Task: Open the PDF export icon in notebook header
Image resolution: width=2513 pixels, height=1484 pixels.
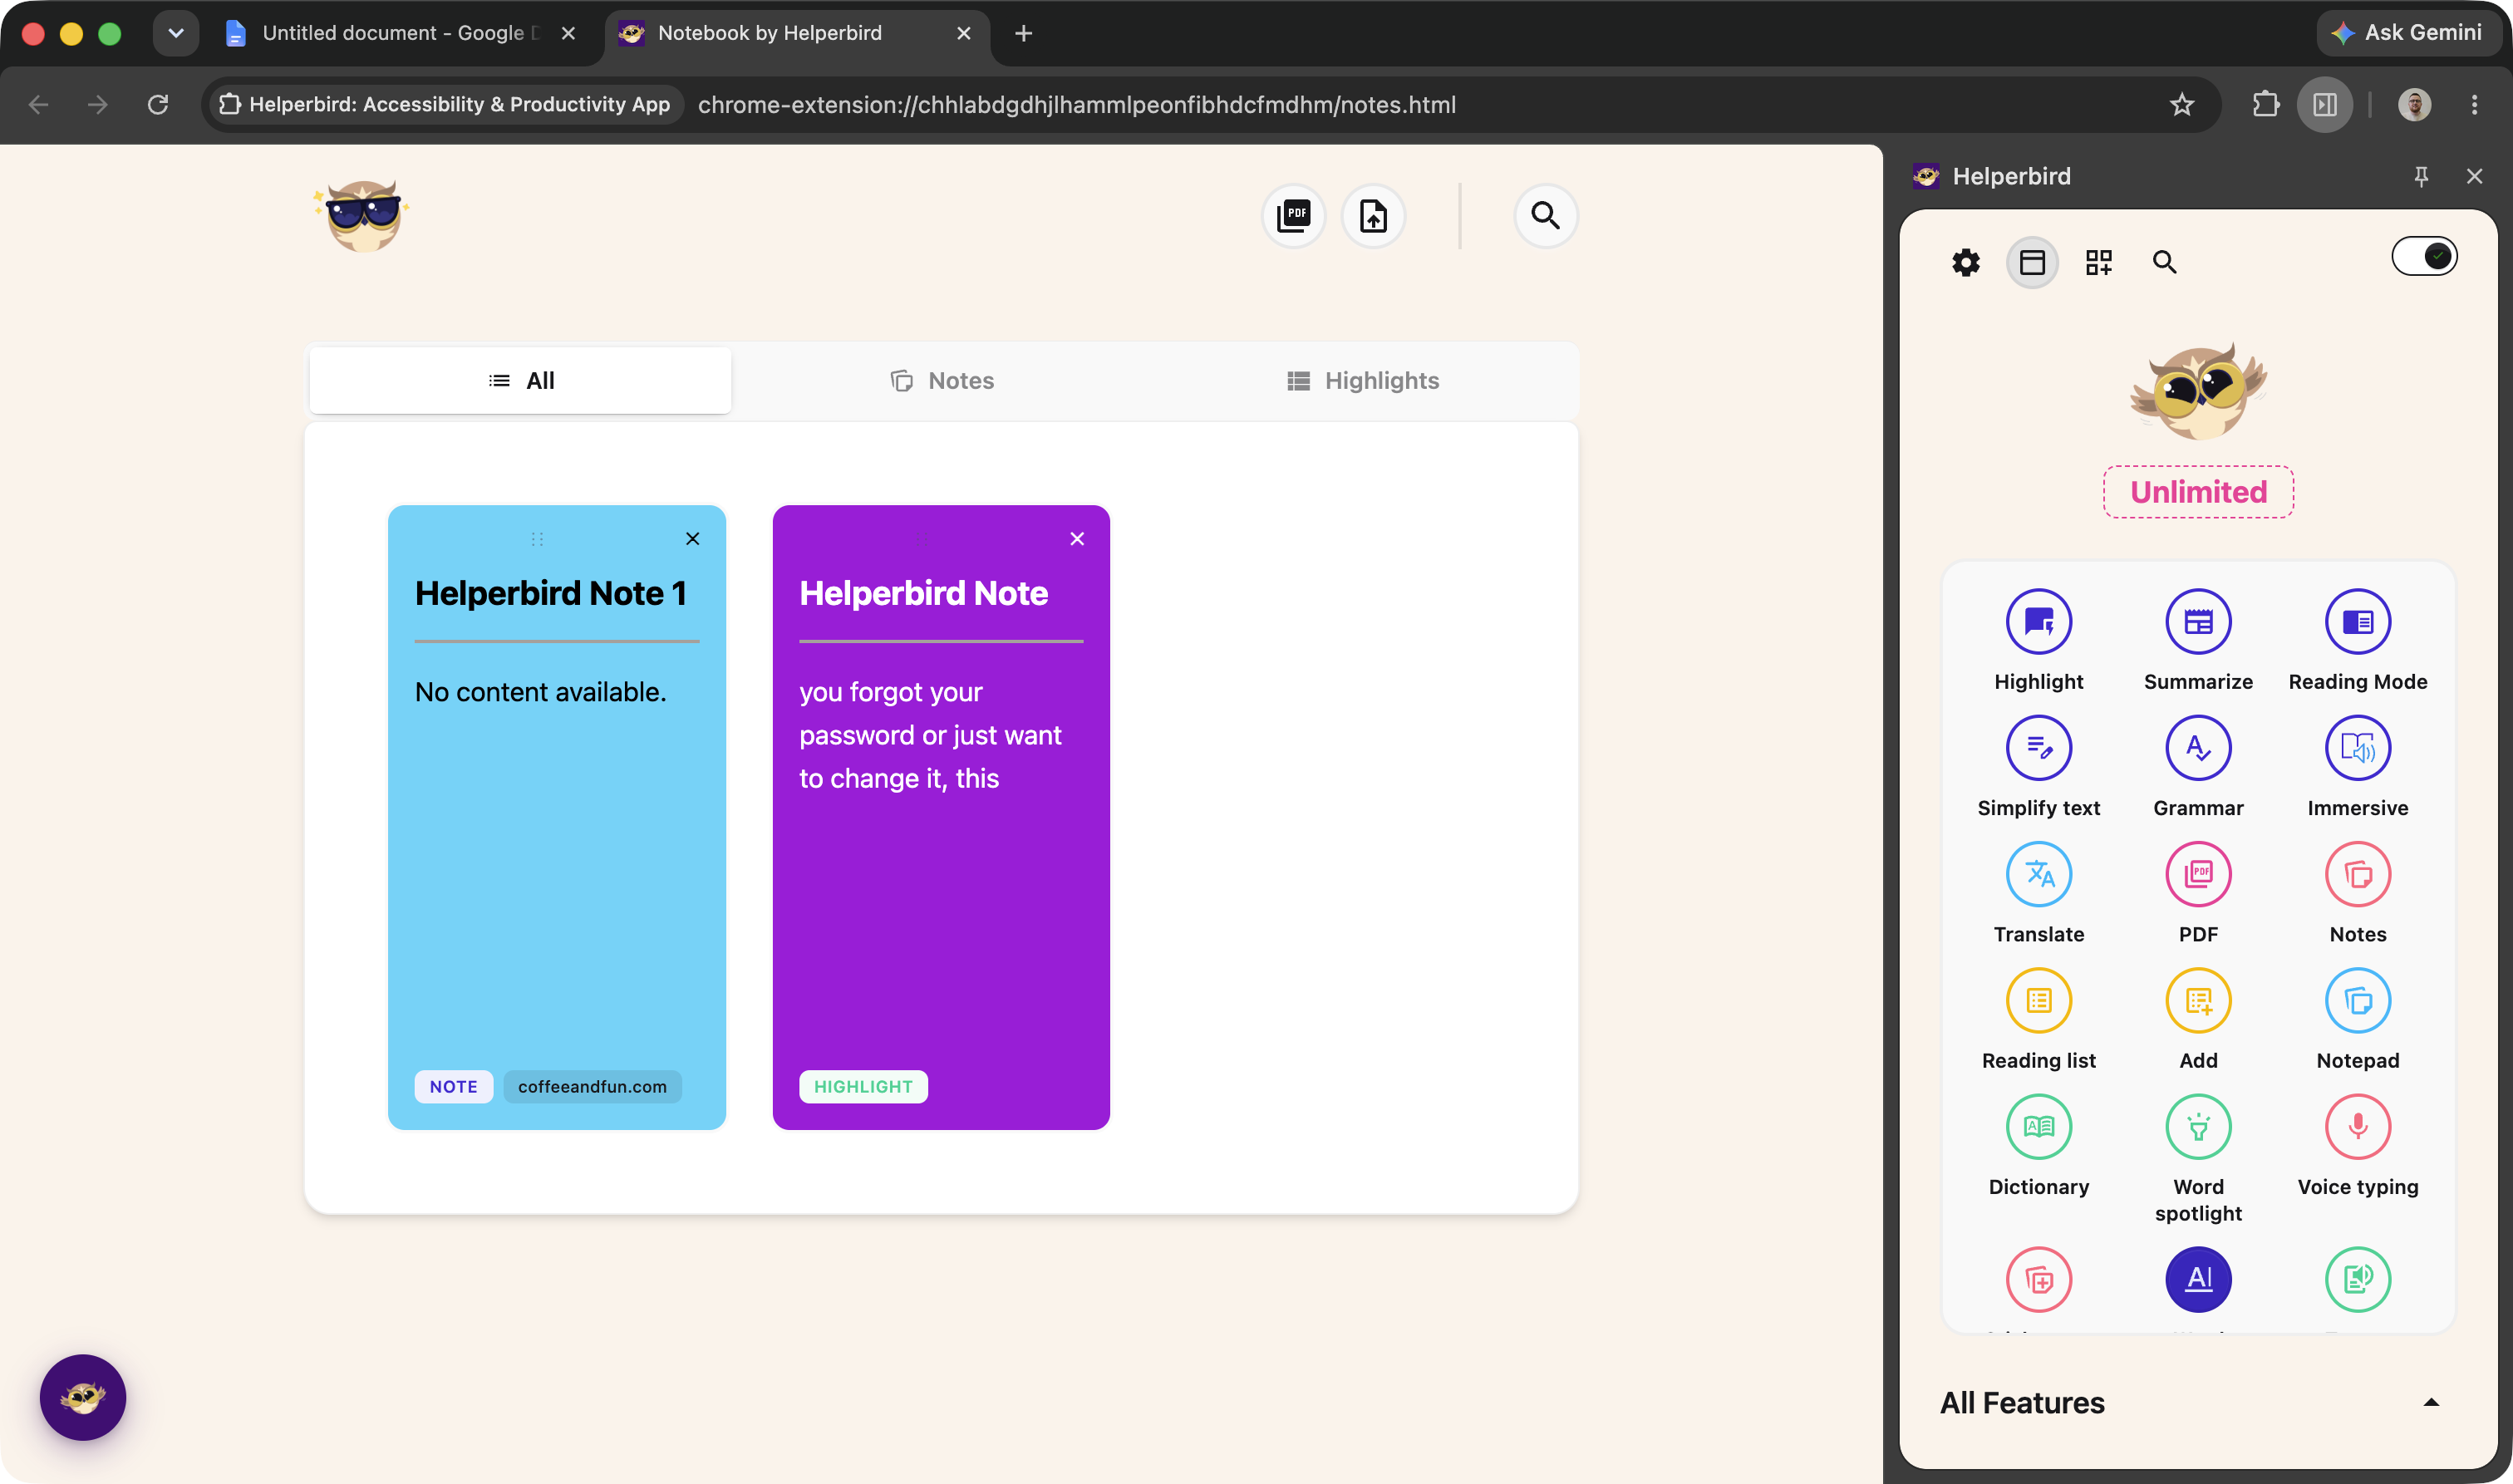Action: point(1294,215)
